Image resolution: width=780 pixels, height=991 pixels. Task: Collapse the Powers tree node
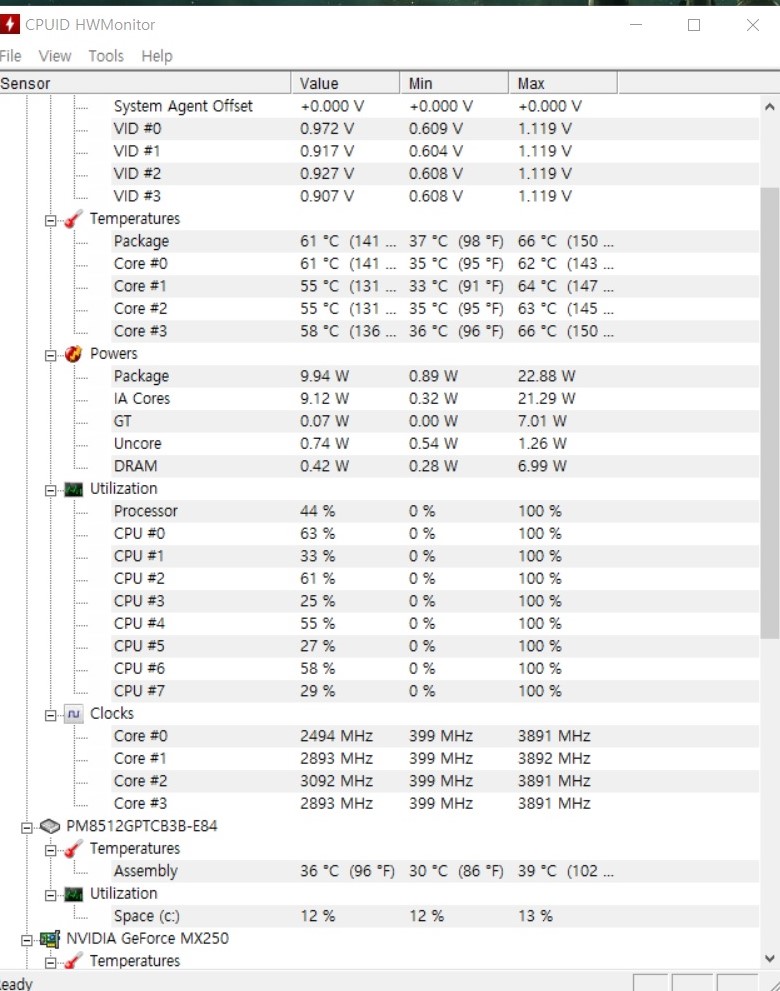coord(51,354)
